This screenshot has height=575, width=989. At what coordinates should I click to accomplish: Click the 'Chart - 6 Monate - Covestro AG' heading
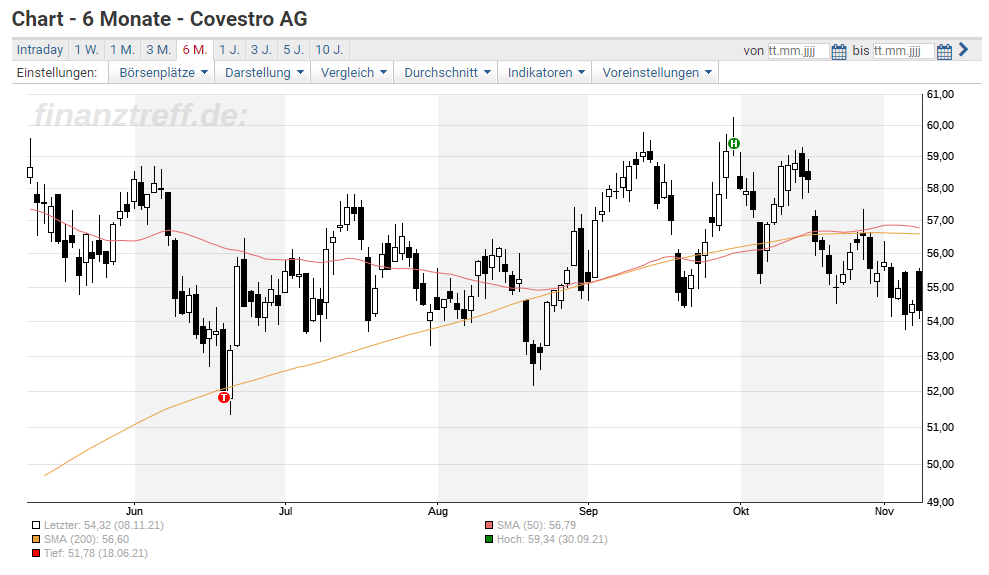pyautogui.click(x=160, y=19)
